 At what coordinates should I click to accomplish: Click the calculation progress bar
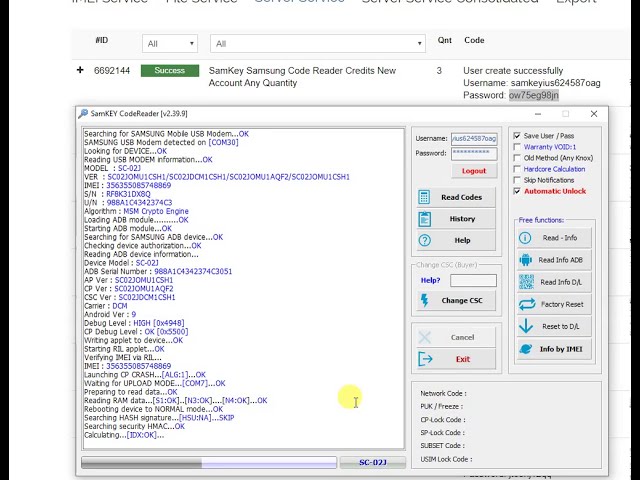point(209,462)
